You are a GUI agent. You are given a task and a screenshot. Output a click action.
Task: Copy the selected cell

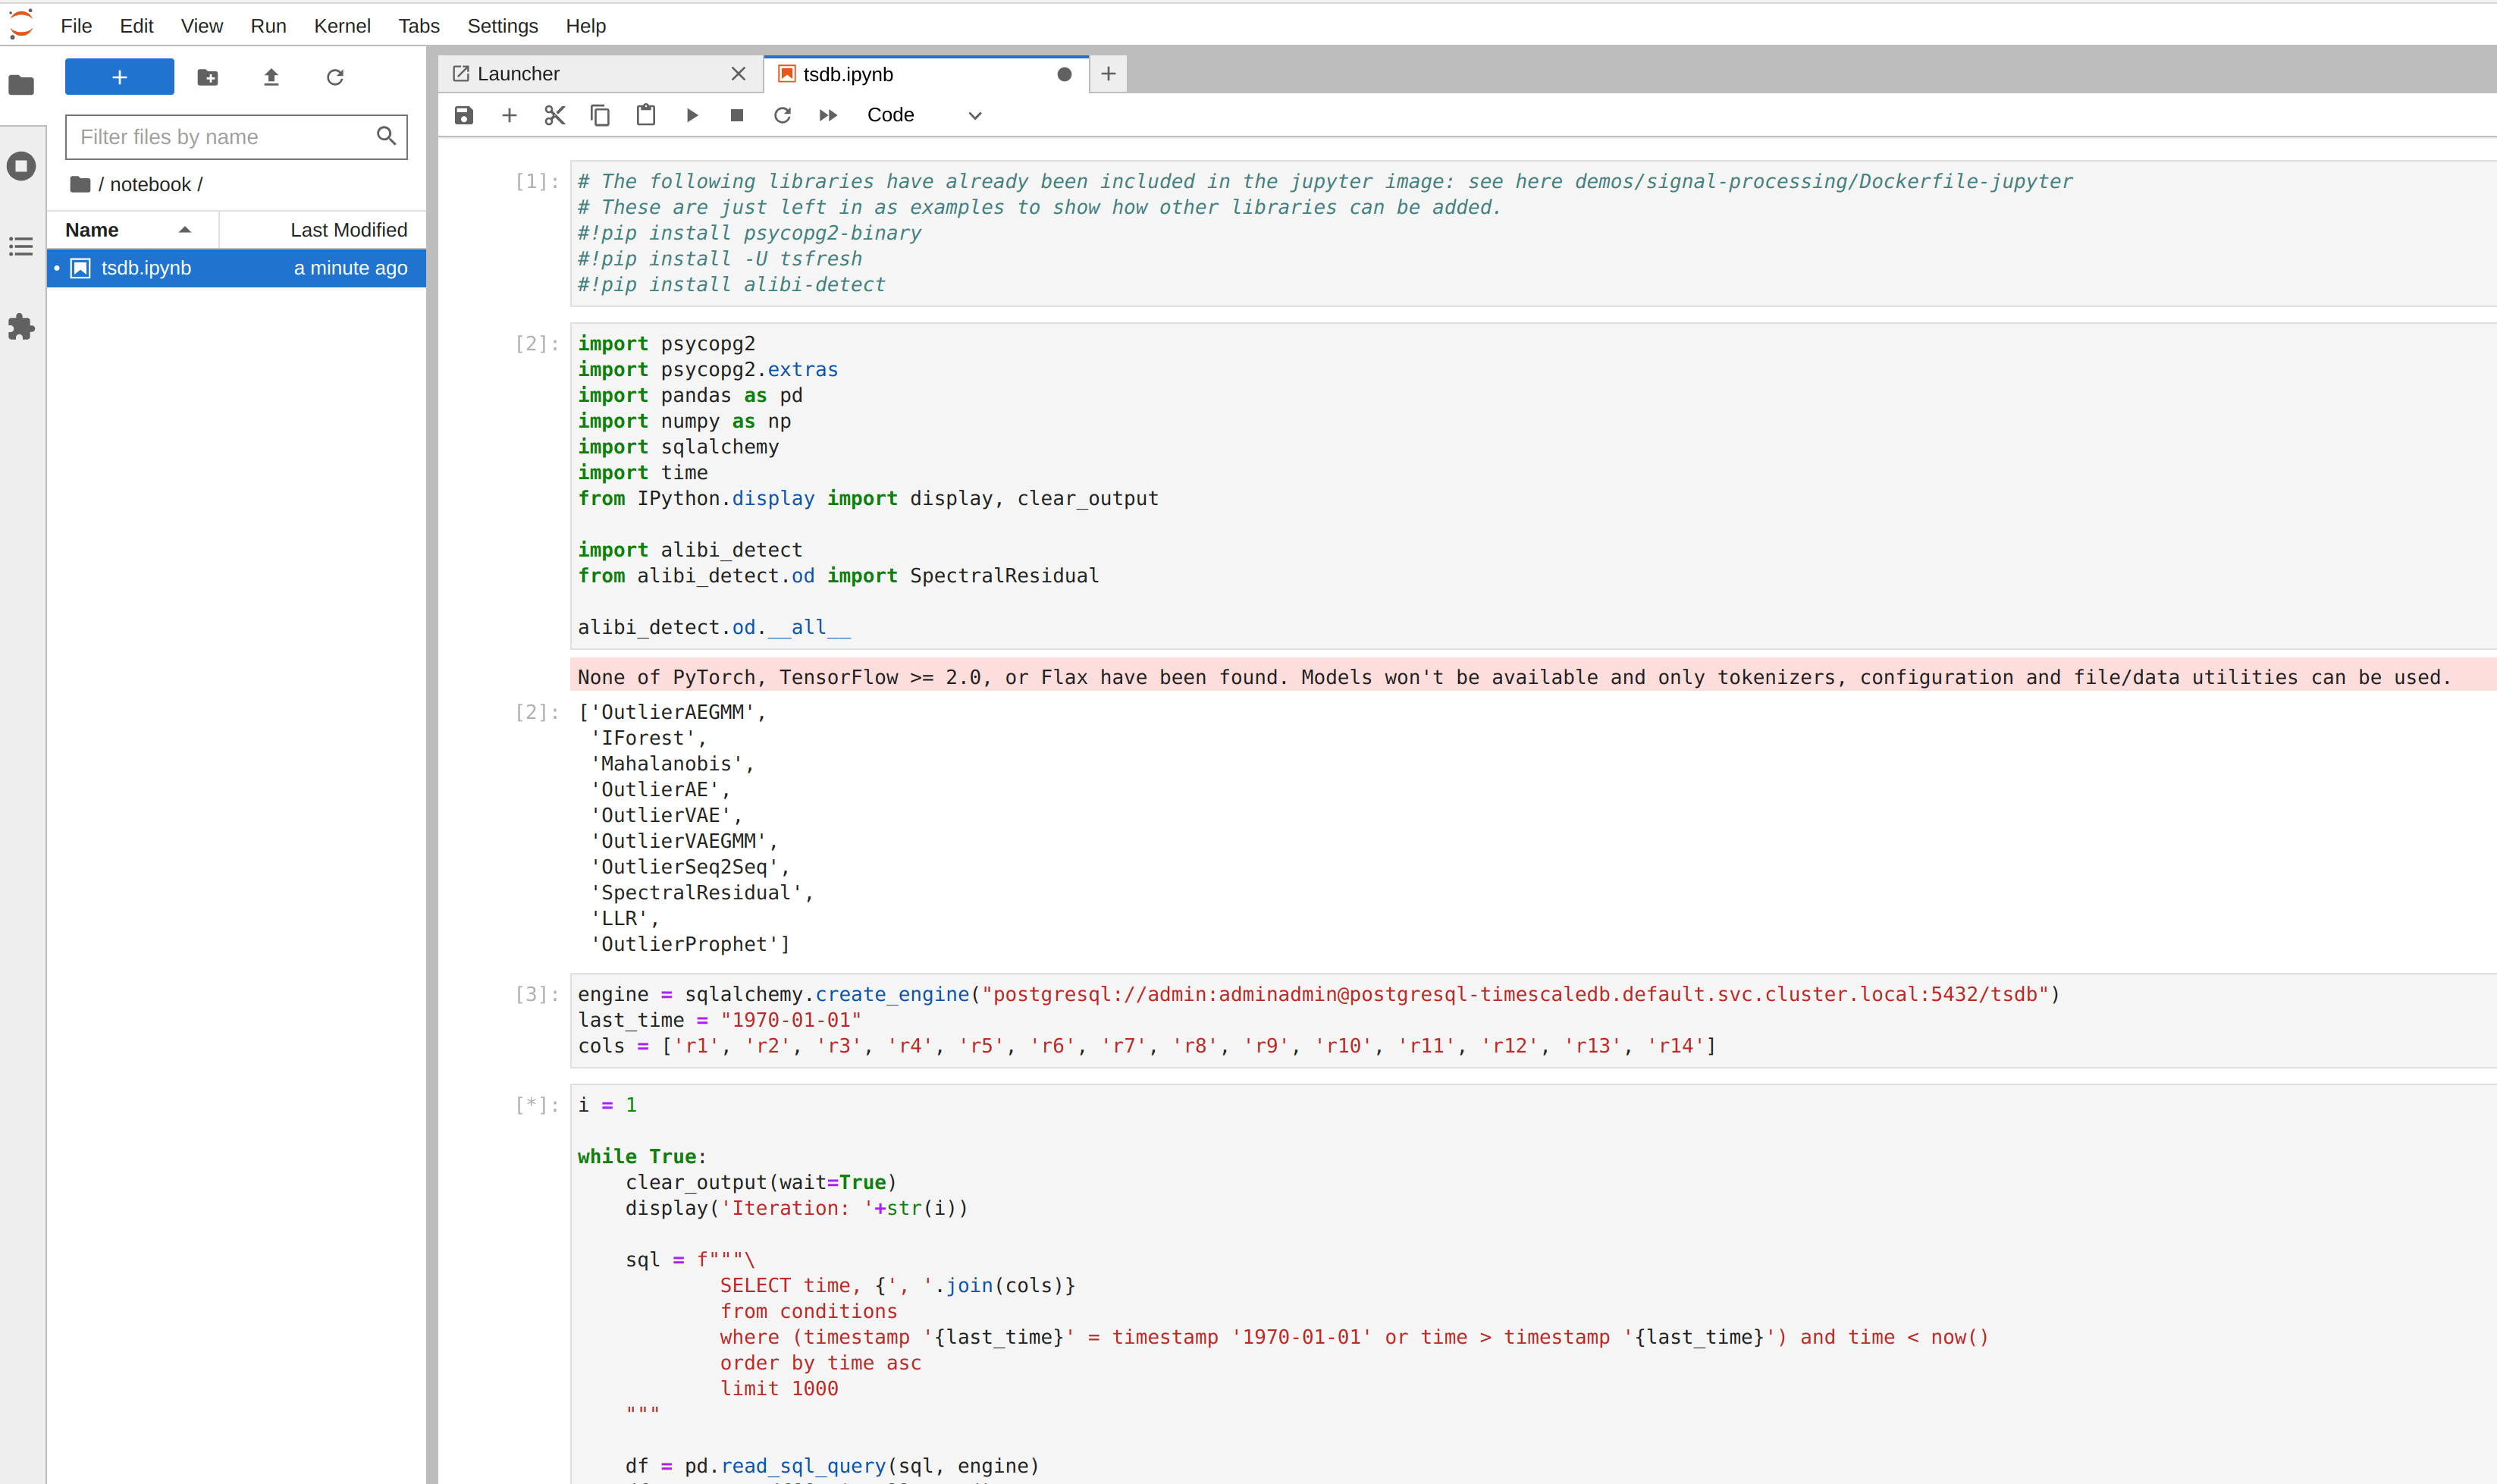pos(600,115)
